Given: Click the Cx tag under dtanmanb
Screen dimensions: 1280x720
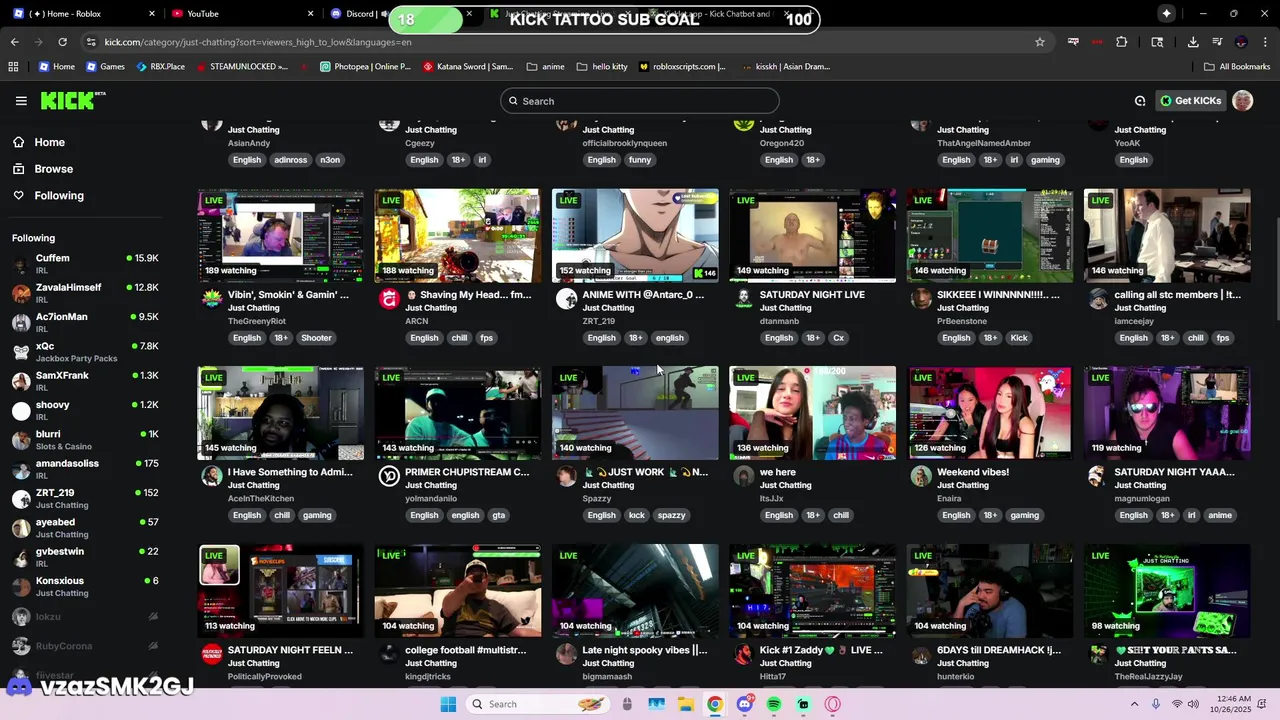Looking at the screenshot, I should point(838,338).
